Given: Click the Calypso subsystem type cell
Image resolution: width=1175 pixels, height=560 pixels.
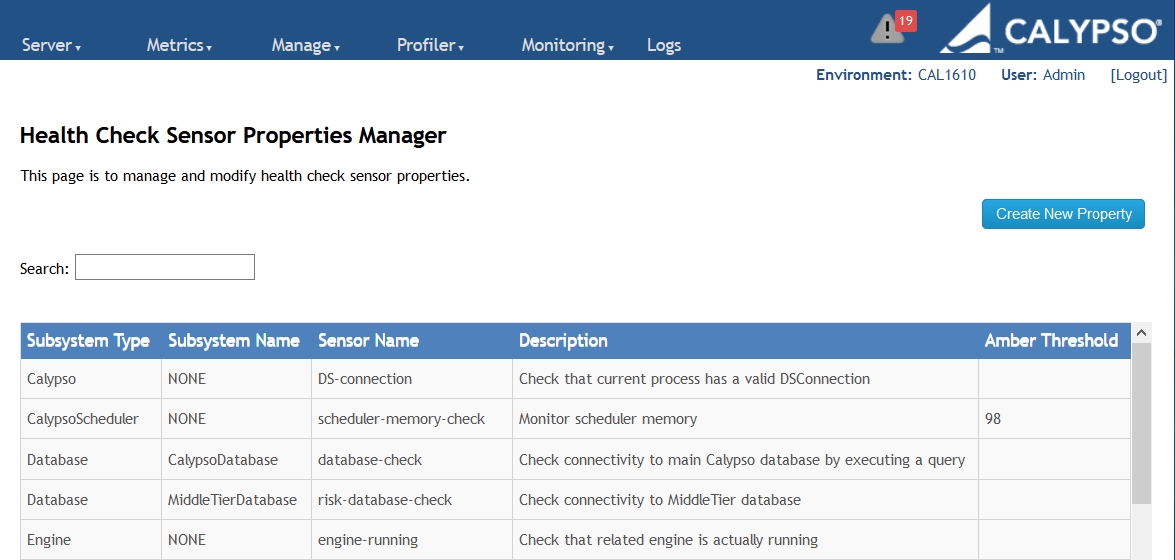Looking at the screenshot, I should click(91, 379).
